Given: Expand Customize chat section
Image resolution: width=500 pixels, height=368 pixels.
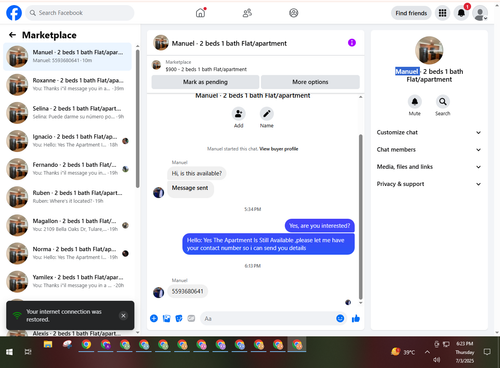Looking at the screenshot, I should pos(429,132).
